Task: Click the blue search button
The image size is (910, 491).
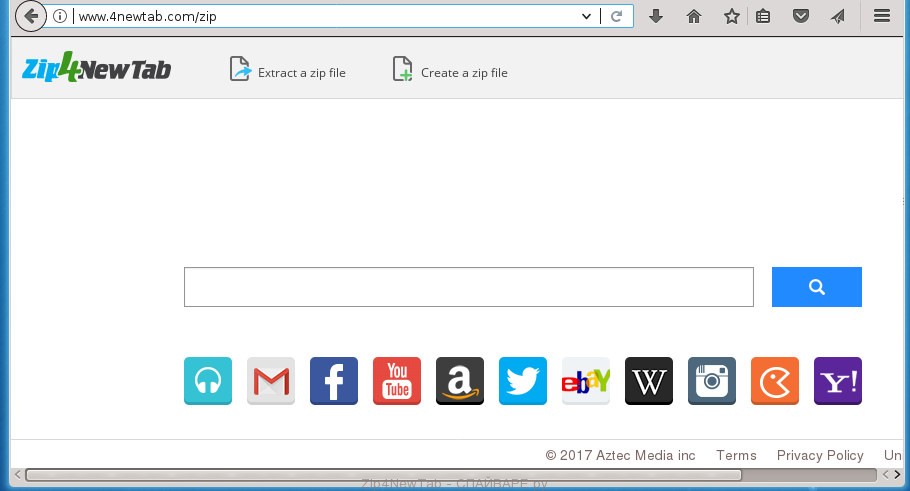Action: tap(817, 287)
